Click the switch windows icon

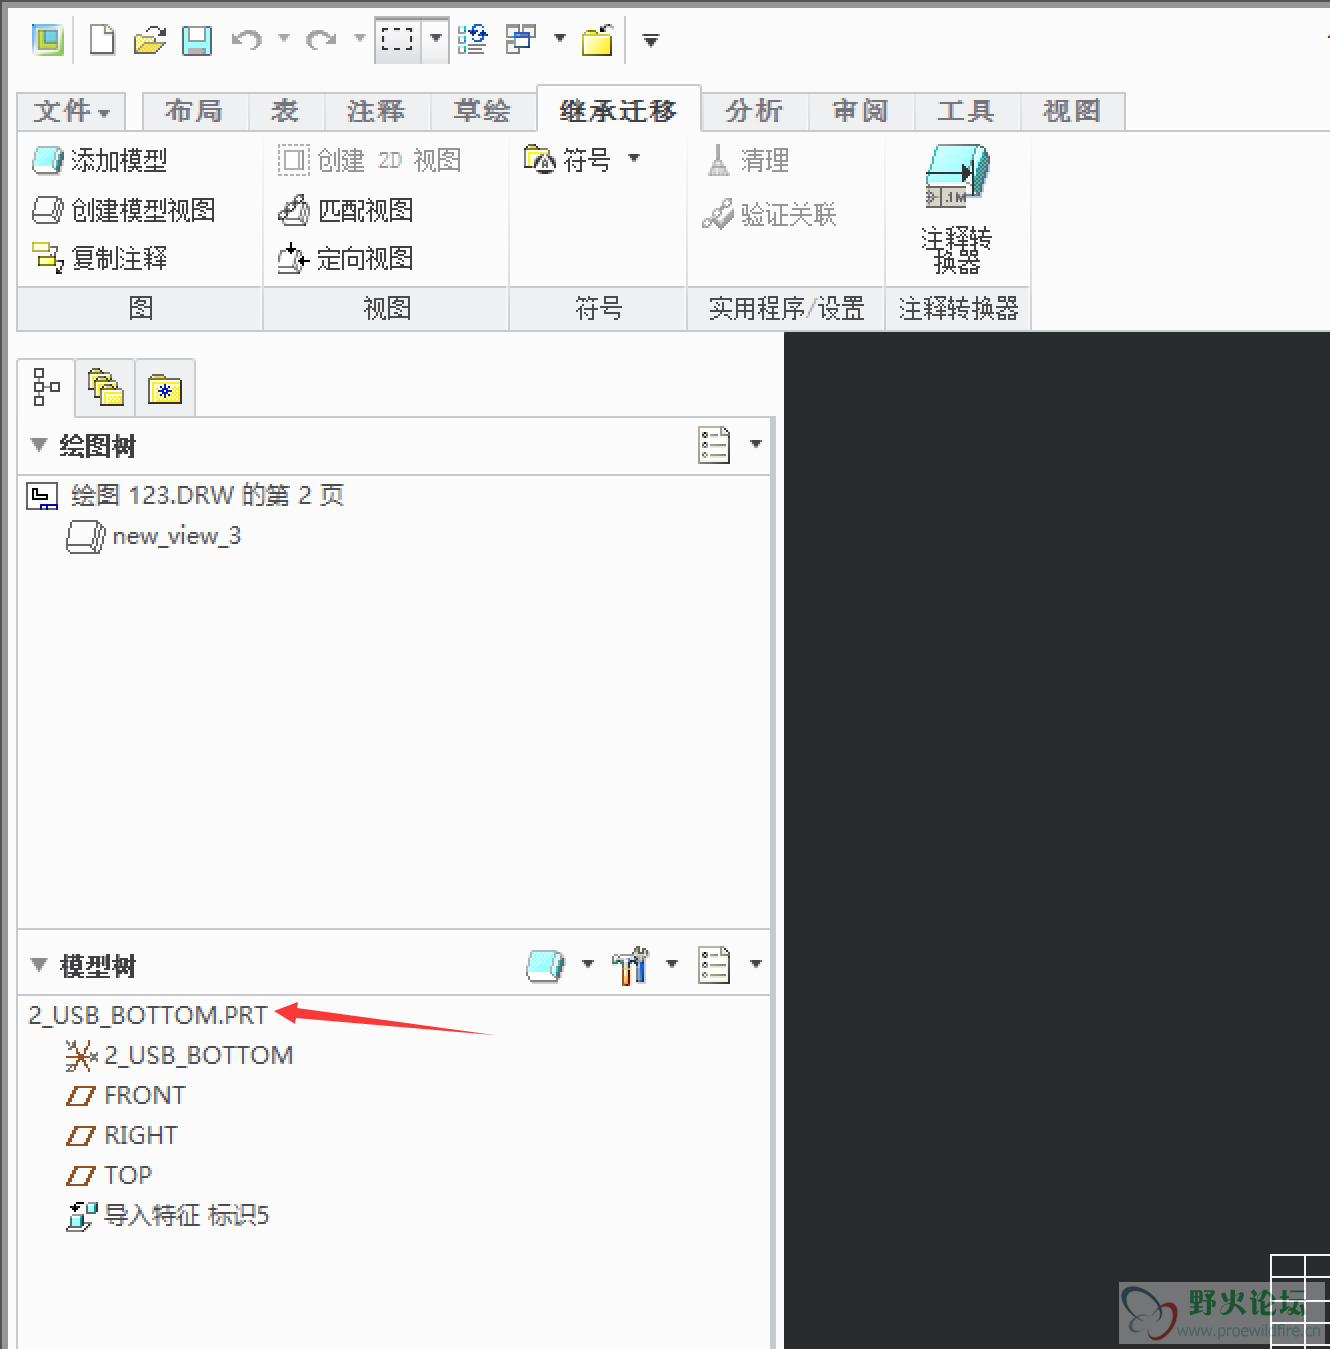[x=521, y=40]
